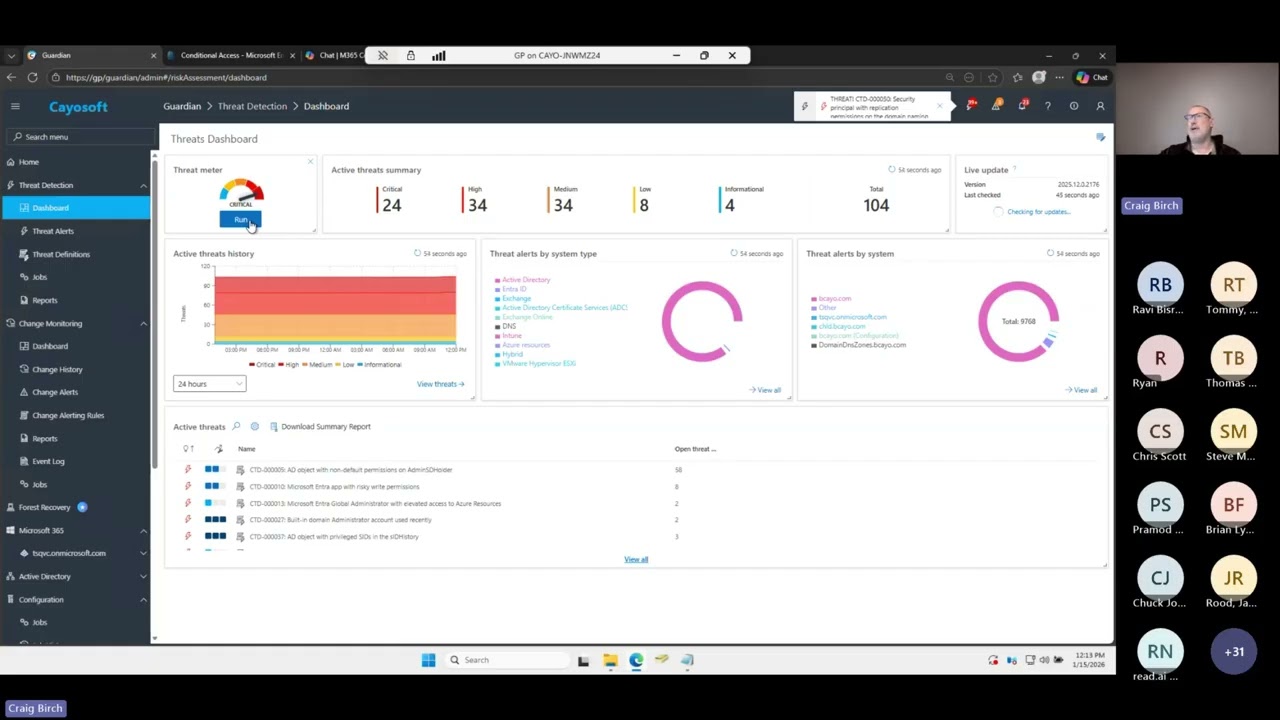
Task: Open Change Alerting Rules
Action: pyautogui.click(x=68, y=415)
